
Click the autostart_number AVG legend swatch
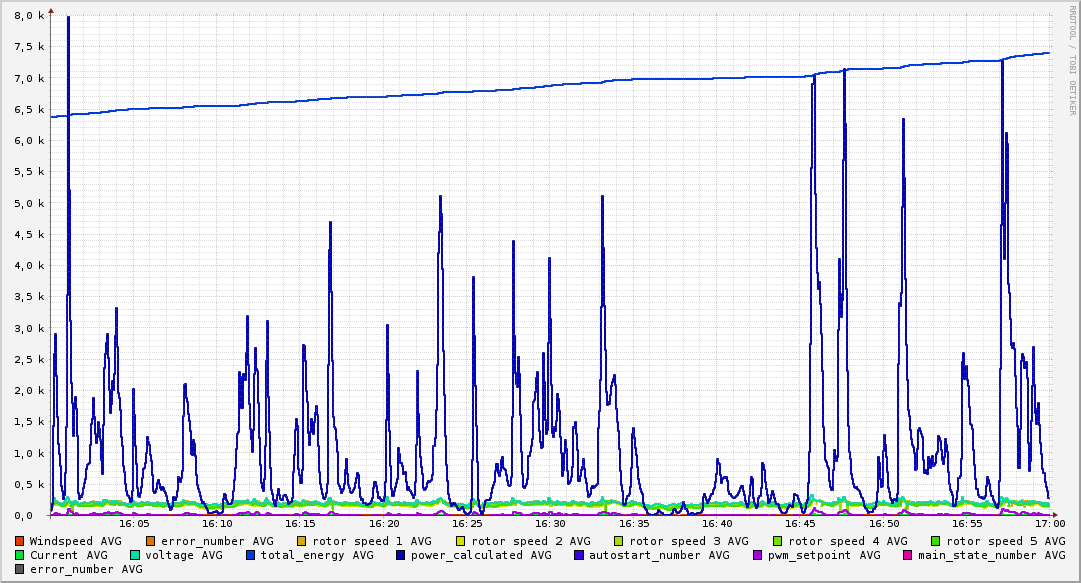tap(578, 555)
